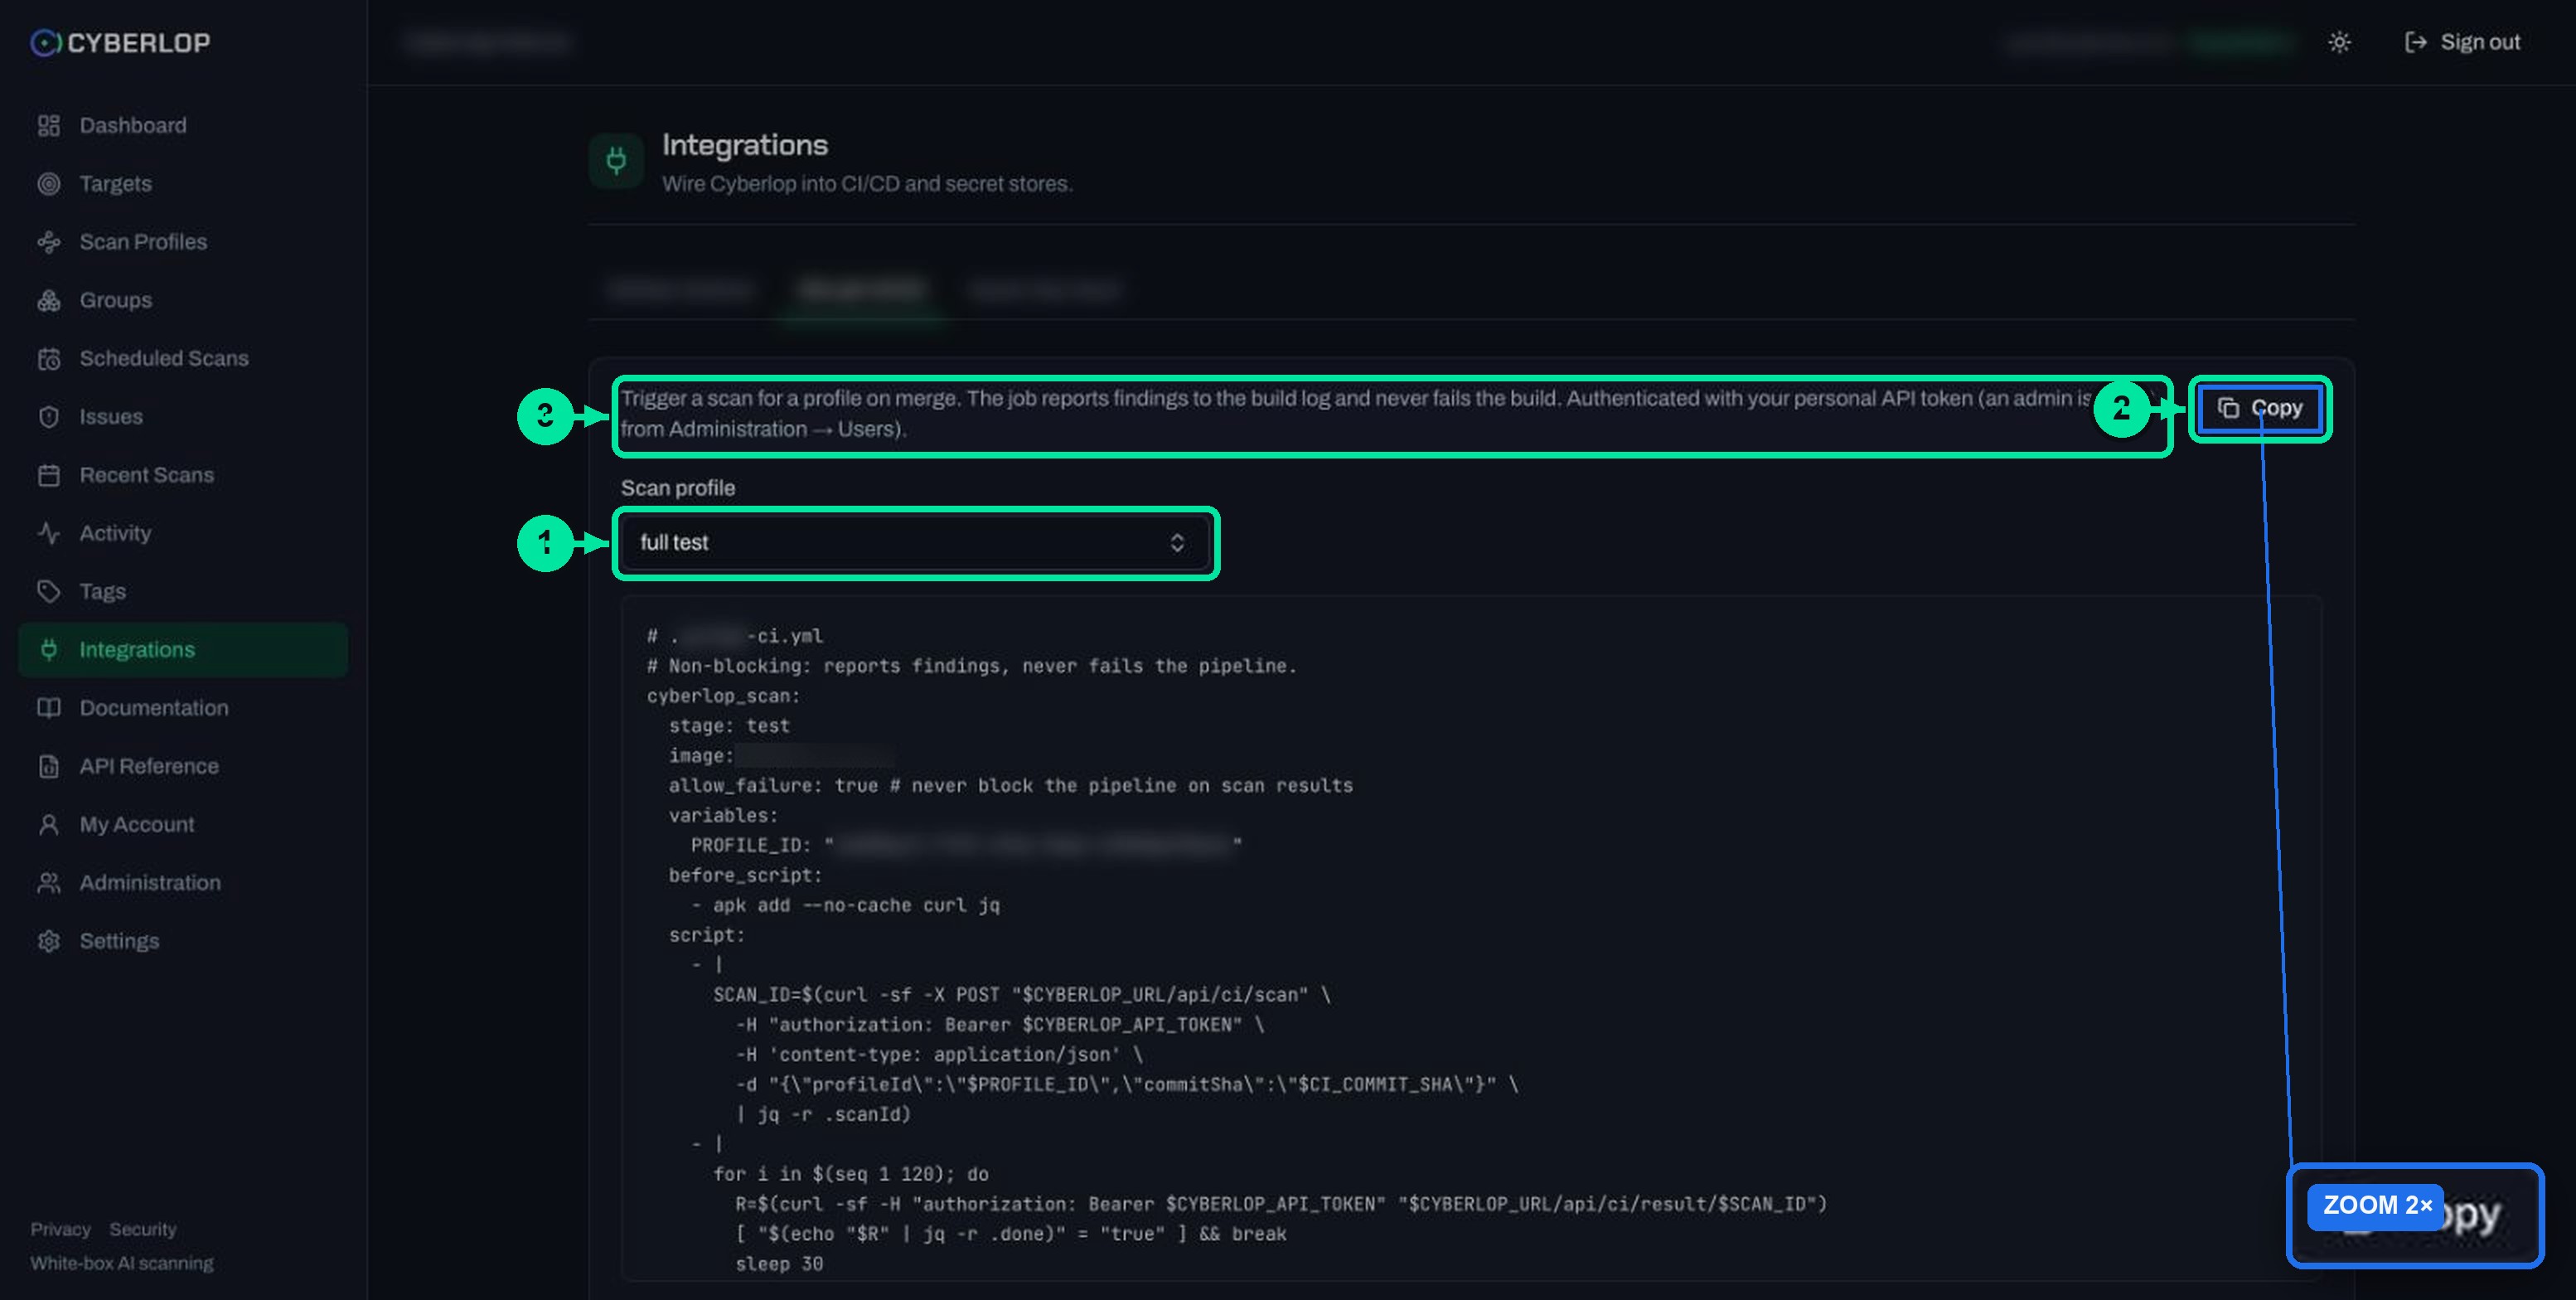The width and height of the screenshot is (2576, 1300).
Task: Click the Cyberlop logo
Action: pos(120,42)
